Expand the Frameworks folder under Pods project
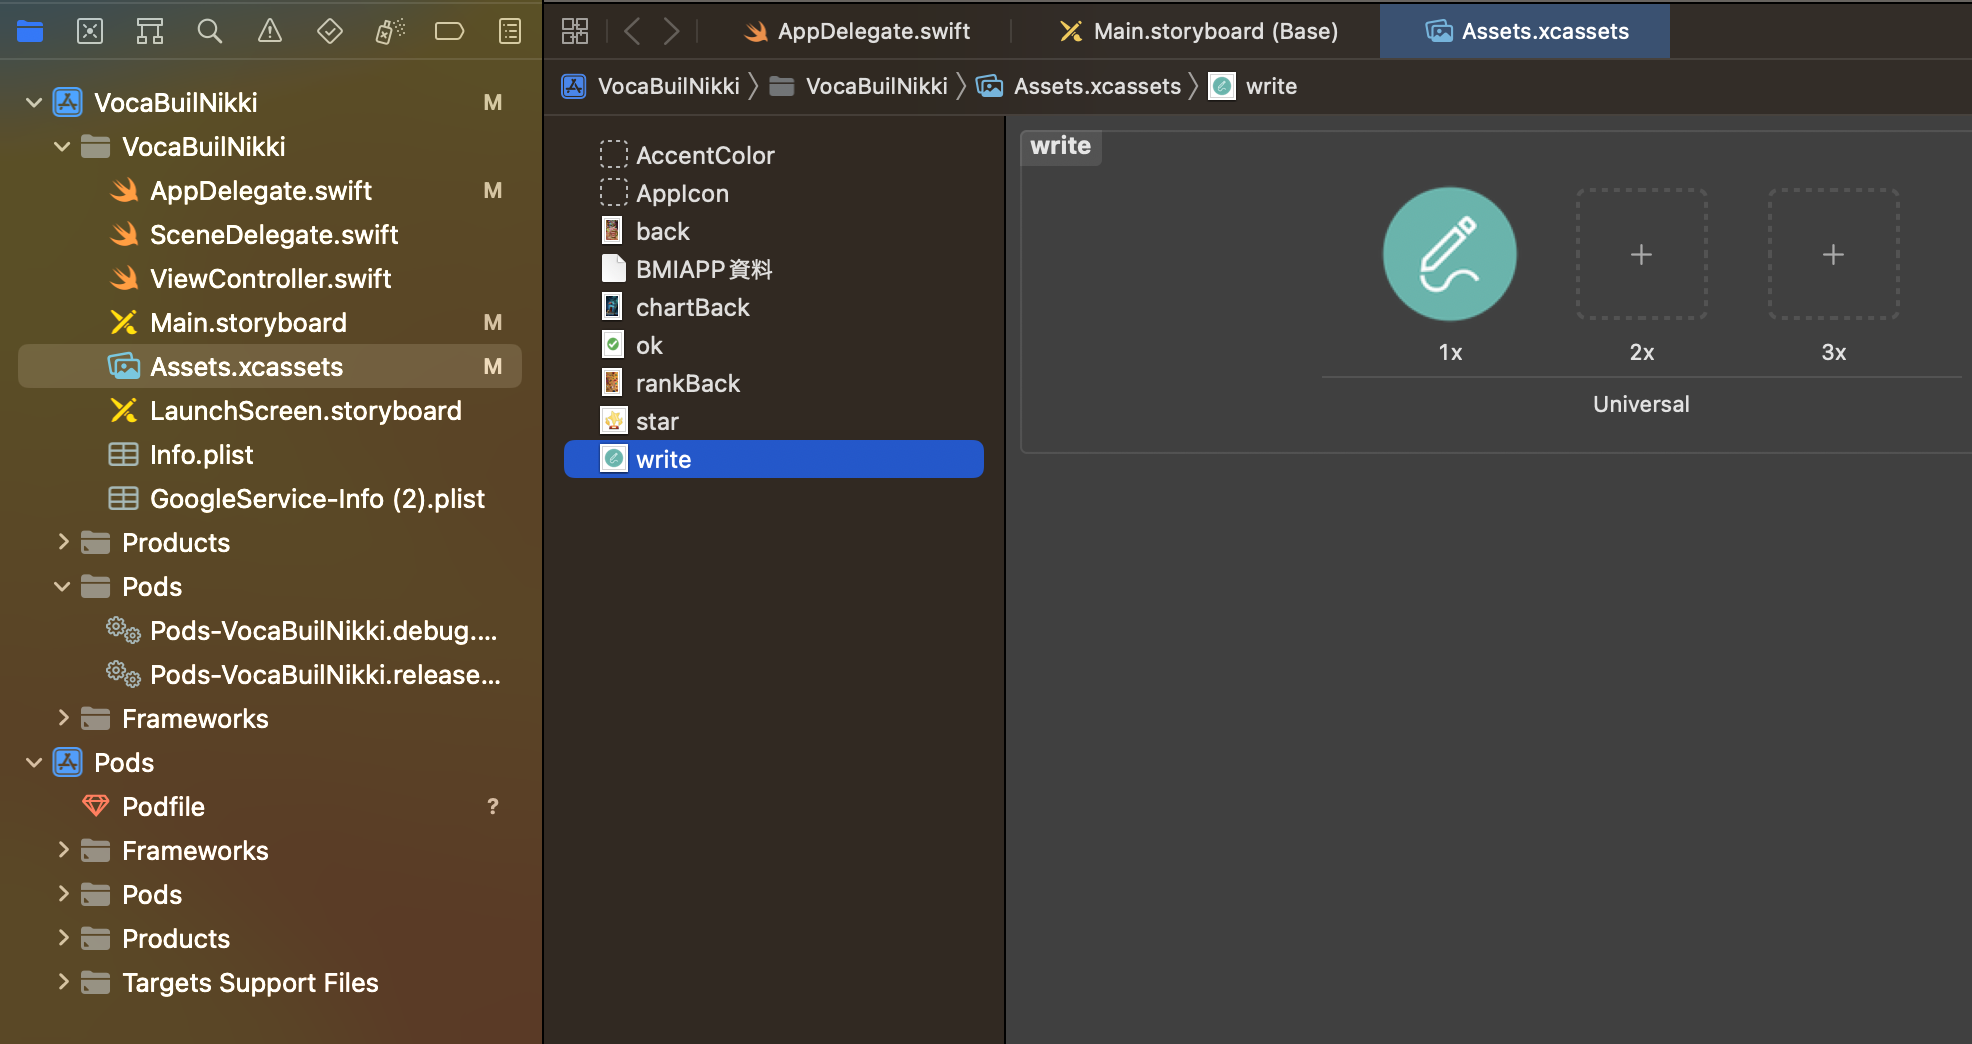Screen dimensions: 1972x1044 pos(62,851)
